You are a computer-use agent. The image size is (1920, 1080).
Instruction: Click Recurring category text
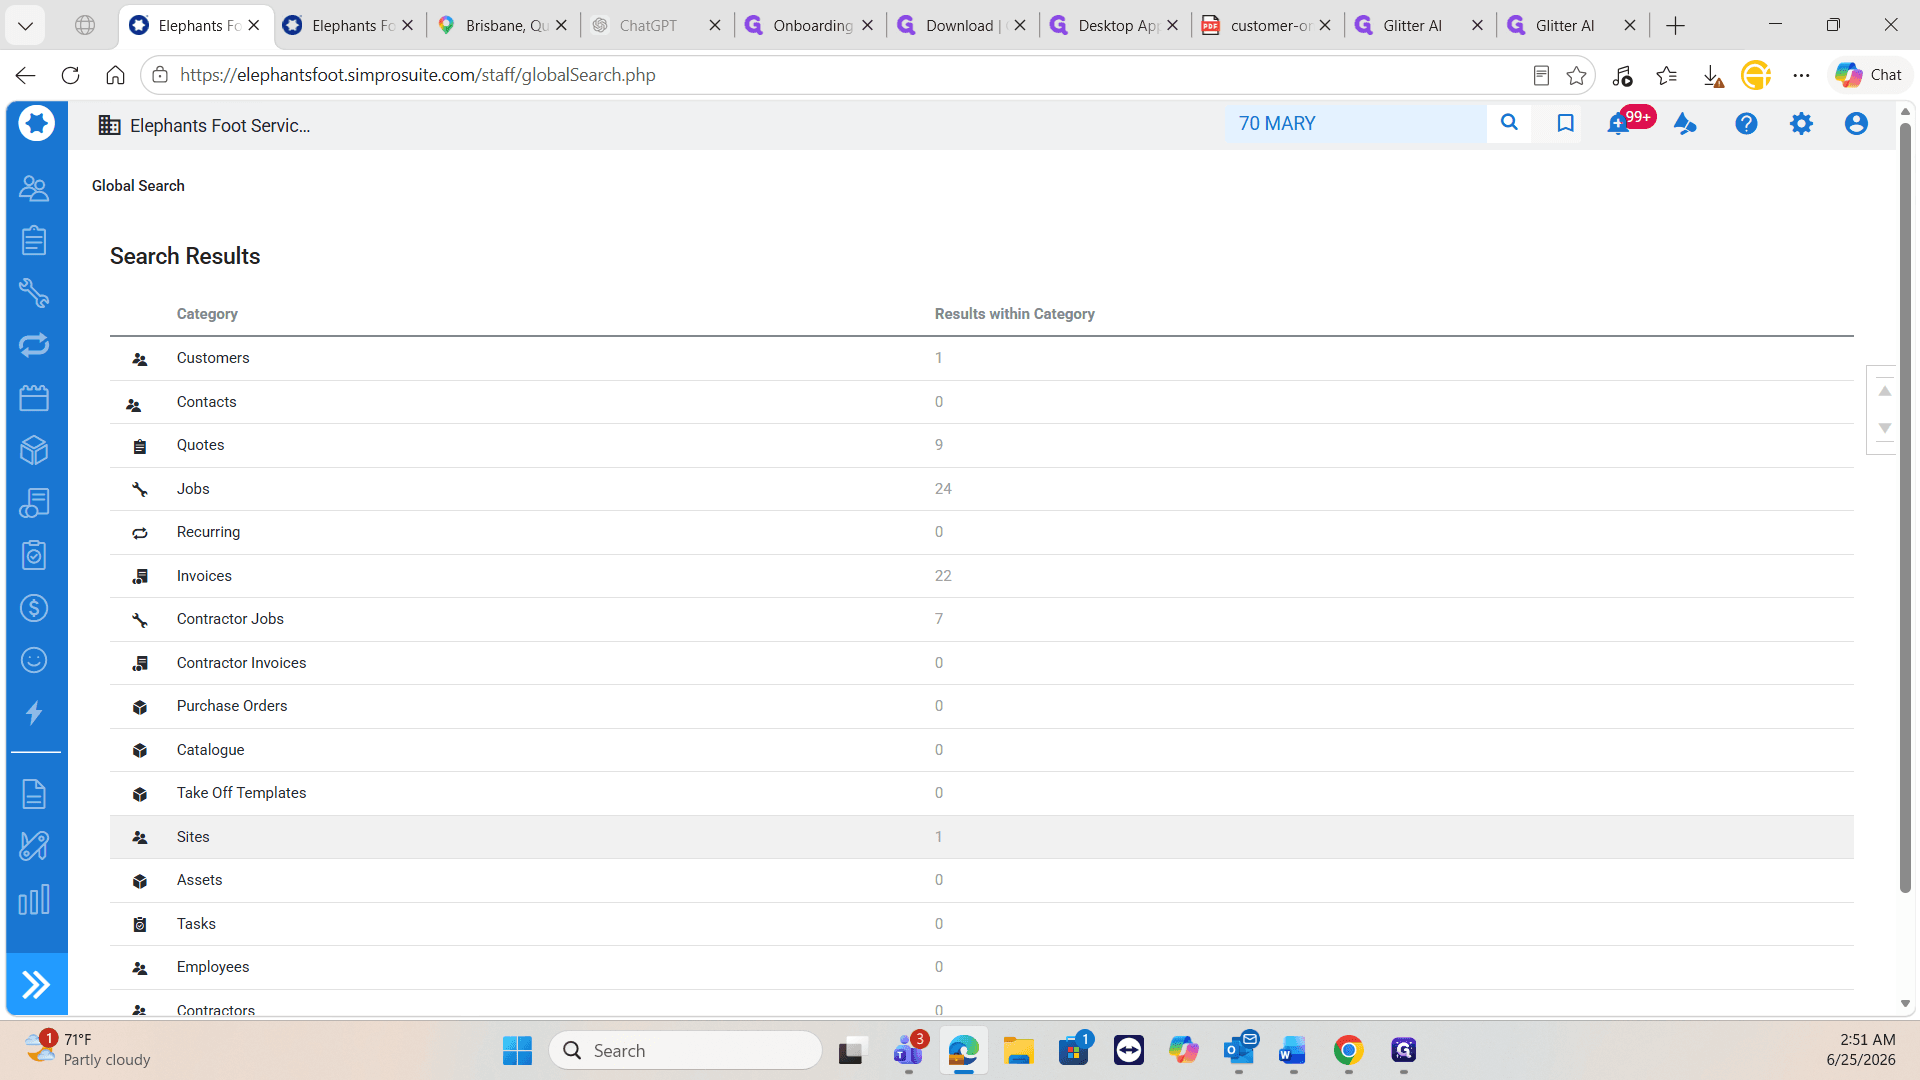[208, 532]
